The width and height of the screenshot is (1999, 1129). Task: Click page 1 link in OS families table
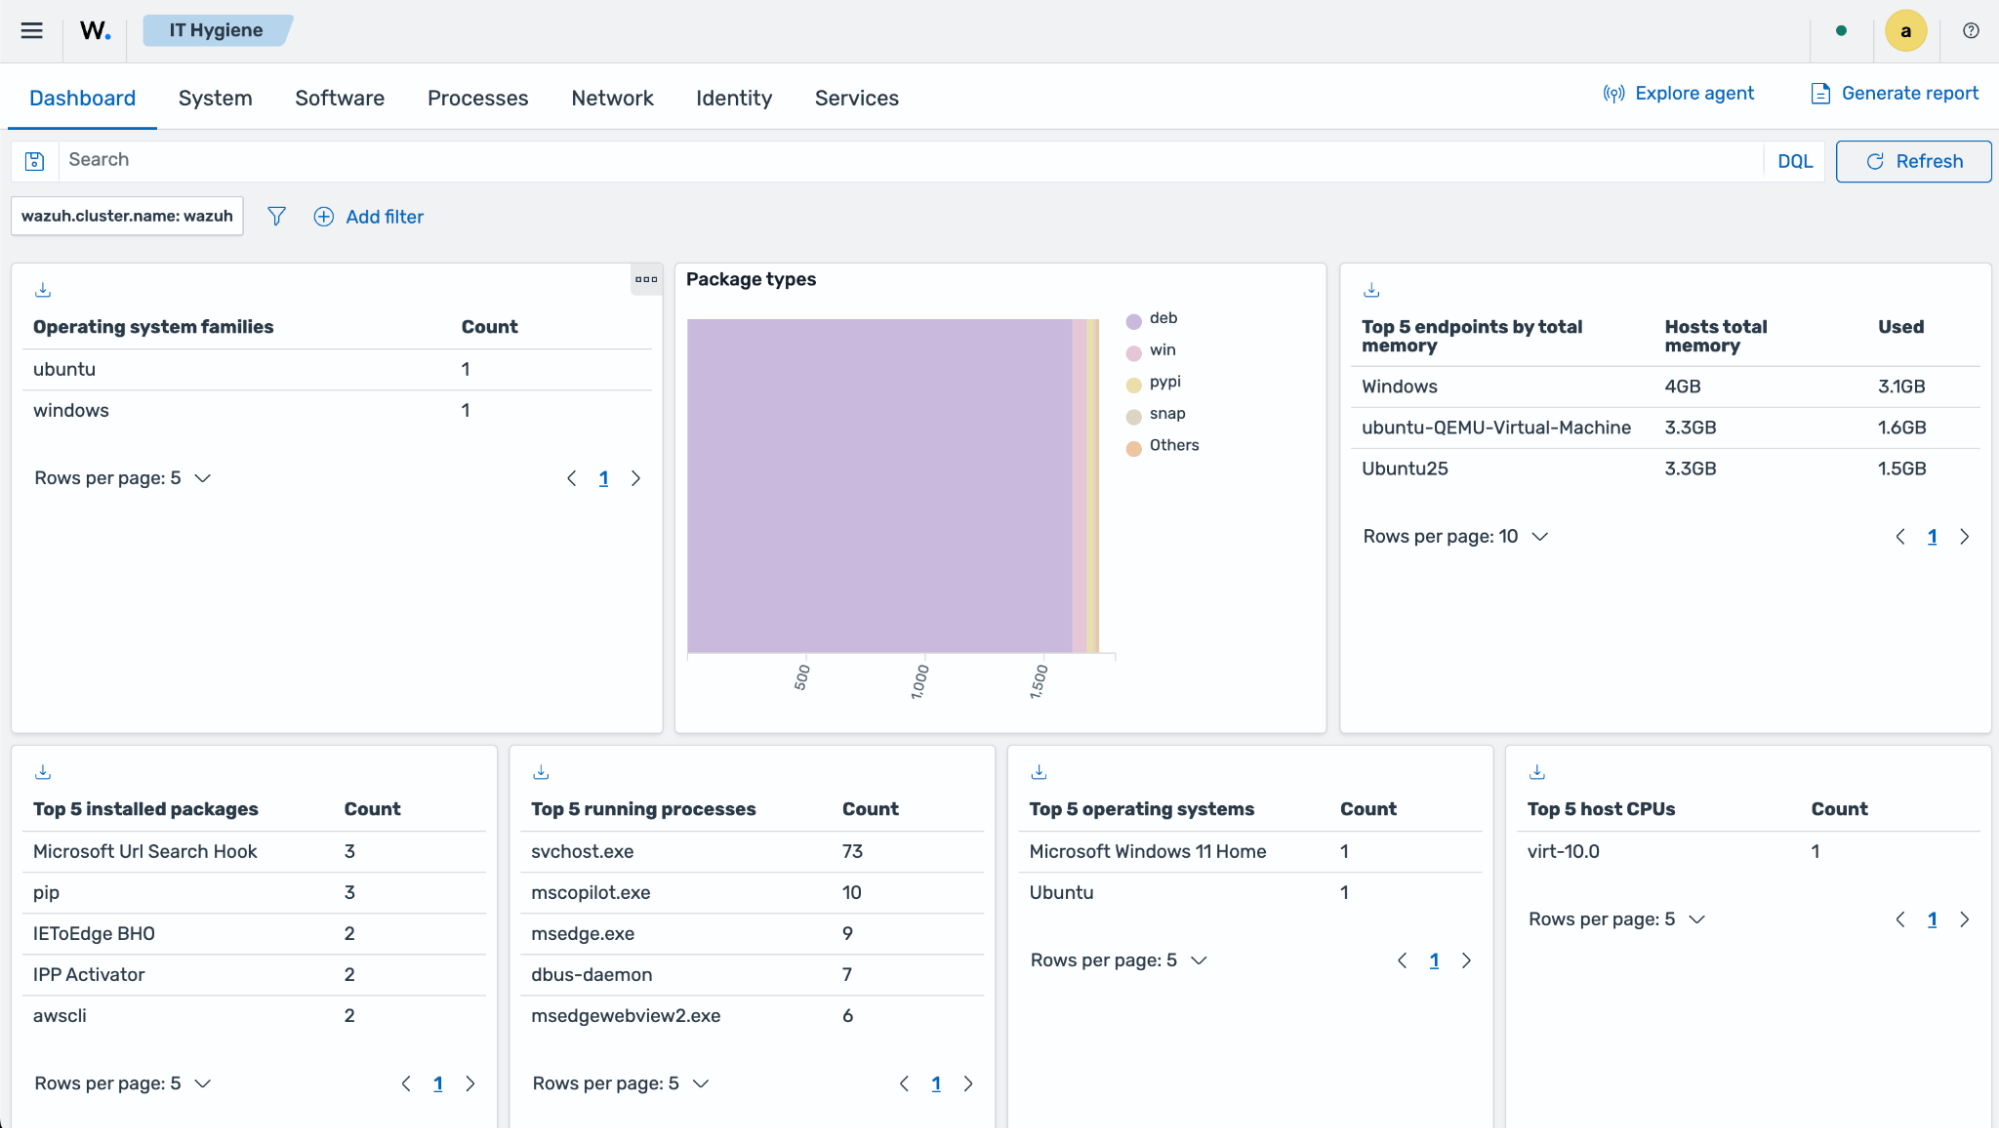[x=604, y=479]
